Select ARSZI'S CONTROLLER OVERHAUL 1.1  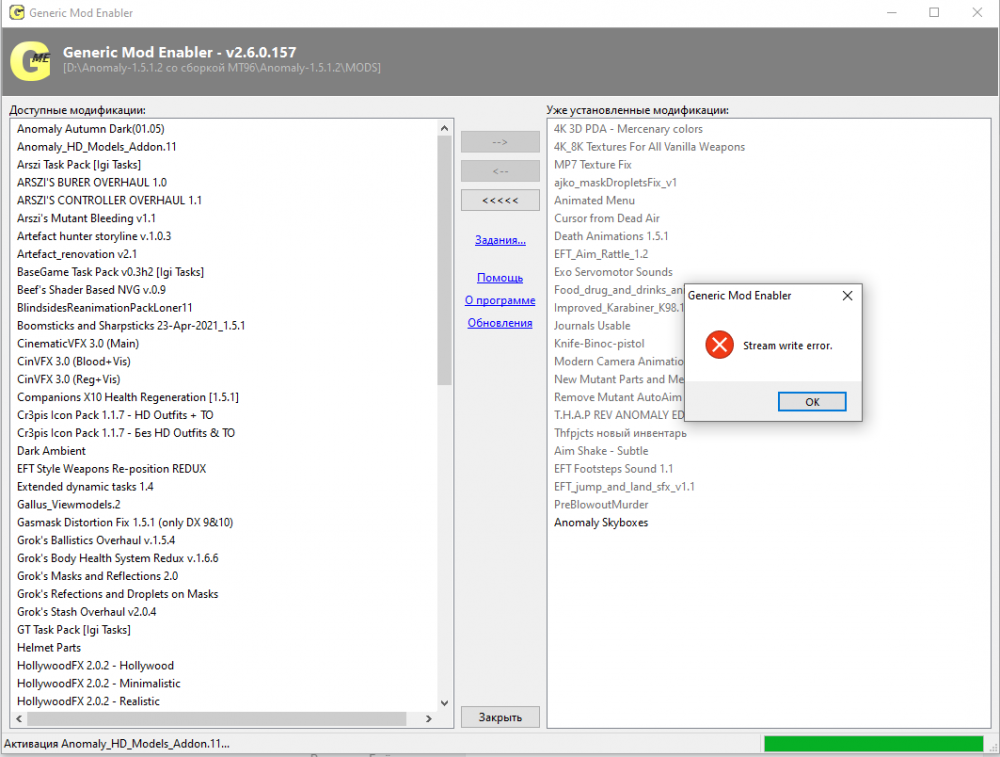[109, 200]
